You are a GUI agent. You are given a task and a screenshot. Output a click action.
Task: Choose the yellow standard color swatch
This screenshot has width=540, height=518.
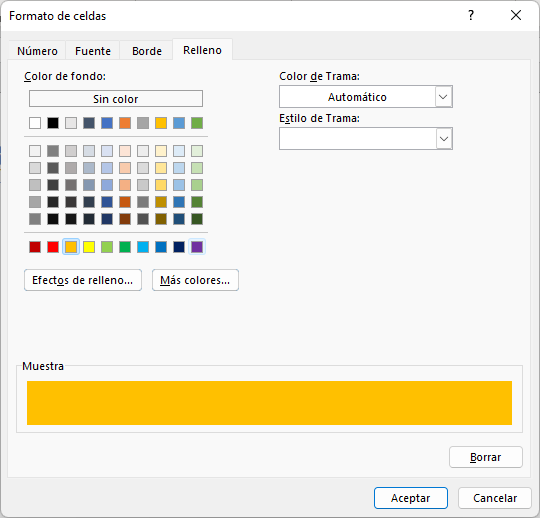(89, 247)
